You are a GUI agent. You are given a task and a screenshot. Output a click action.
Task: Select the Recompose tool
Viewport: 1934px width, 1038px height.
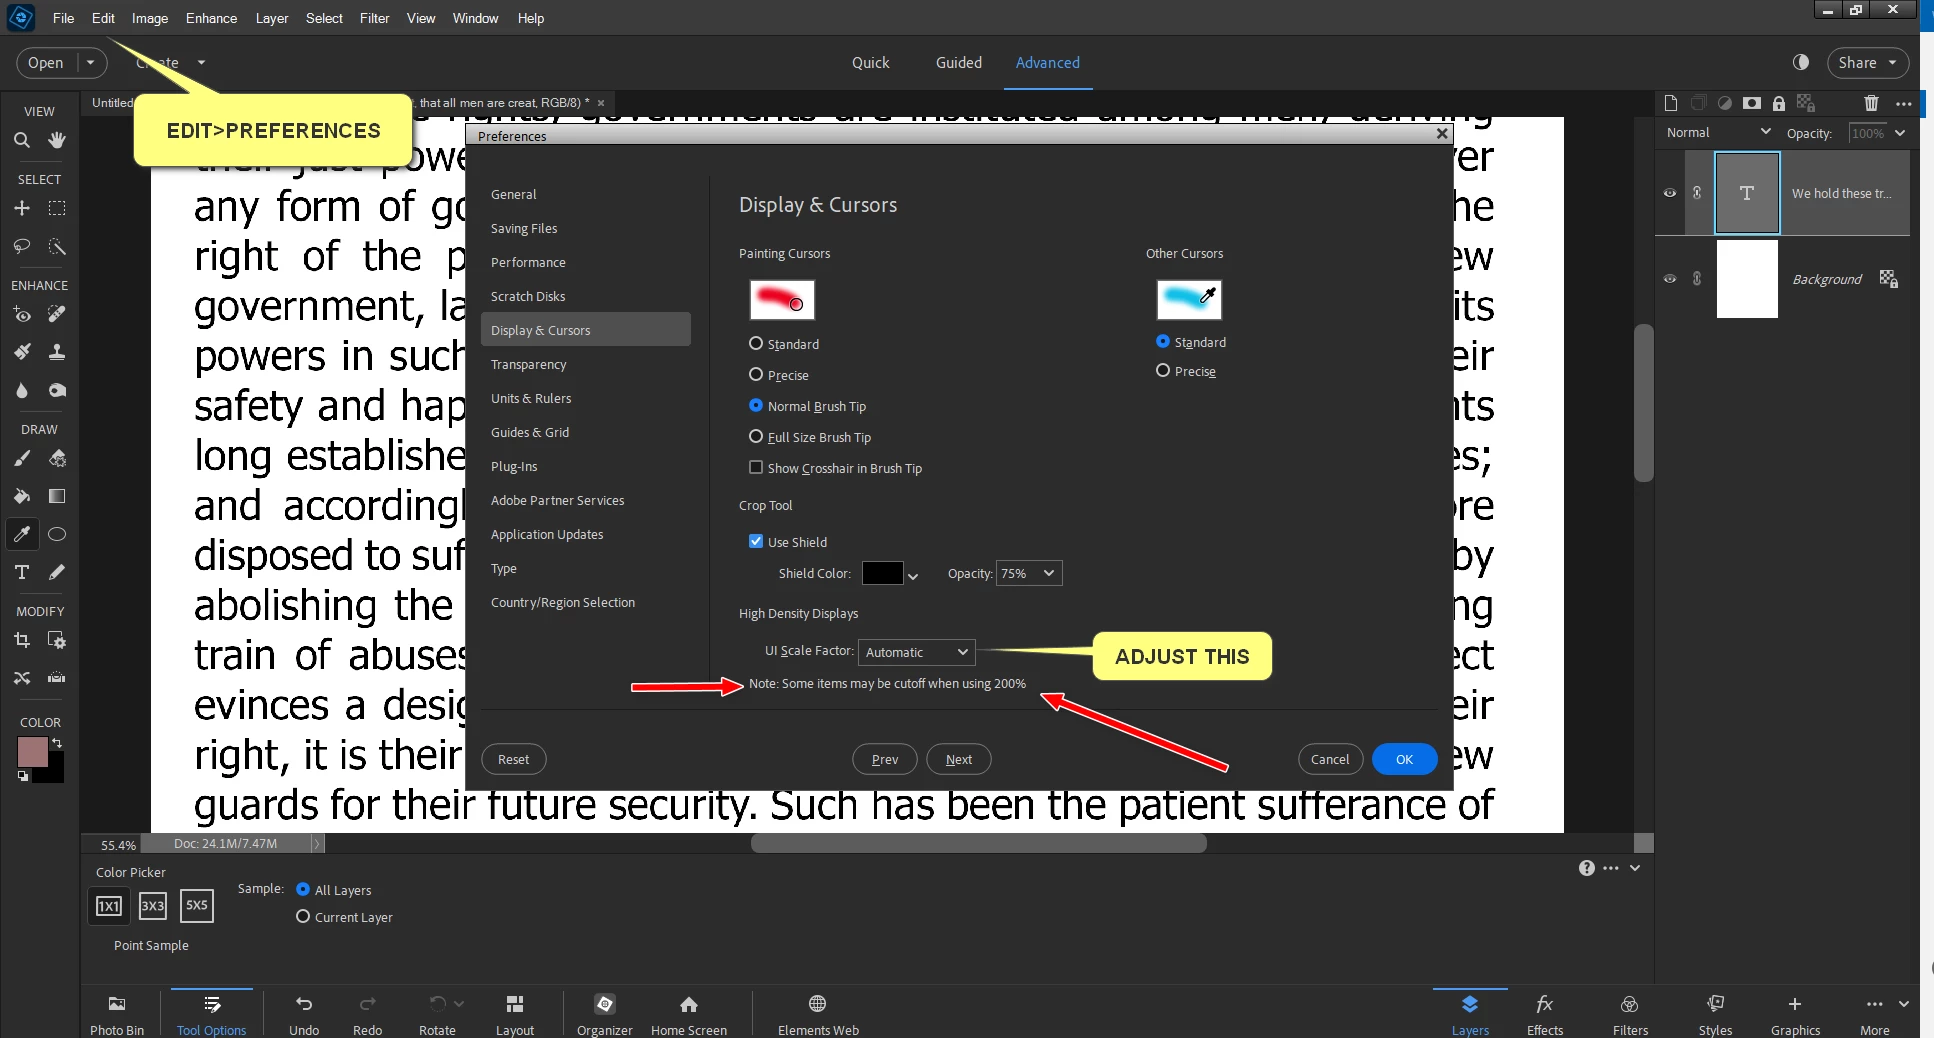[x=57, y=640]
